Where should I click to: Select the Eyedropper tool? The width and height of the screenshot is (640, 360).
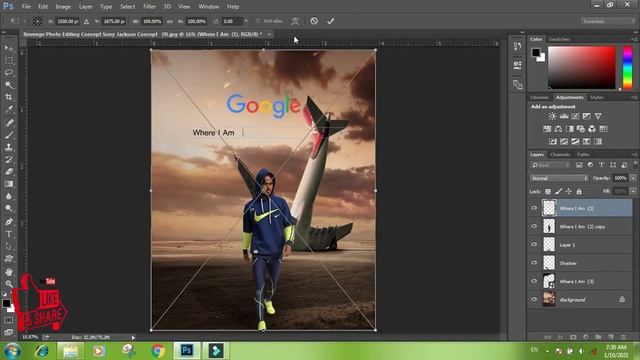pyautogui.click(x=9, y=109)
